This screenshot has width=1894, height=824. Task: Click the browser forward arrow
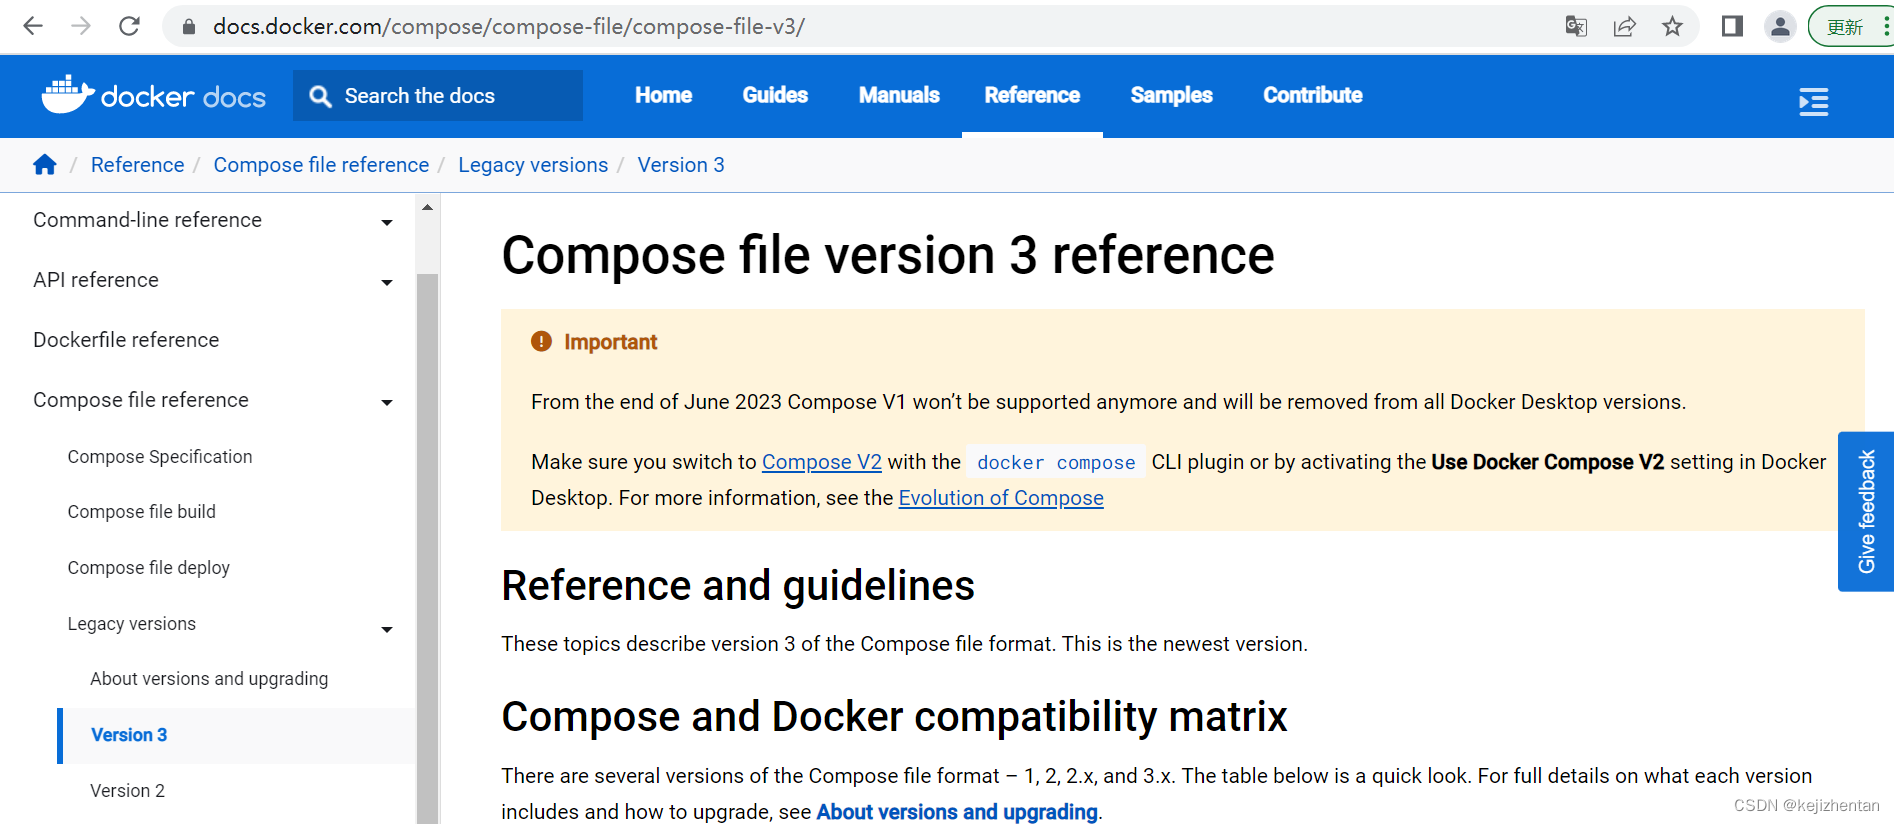click(x=81, y=26)
